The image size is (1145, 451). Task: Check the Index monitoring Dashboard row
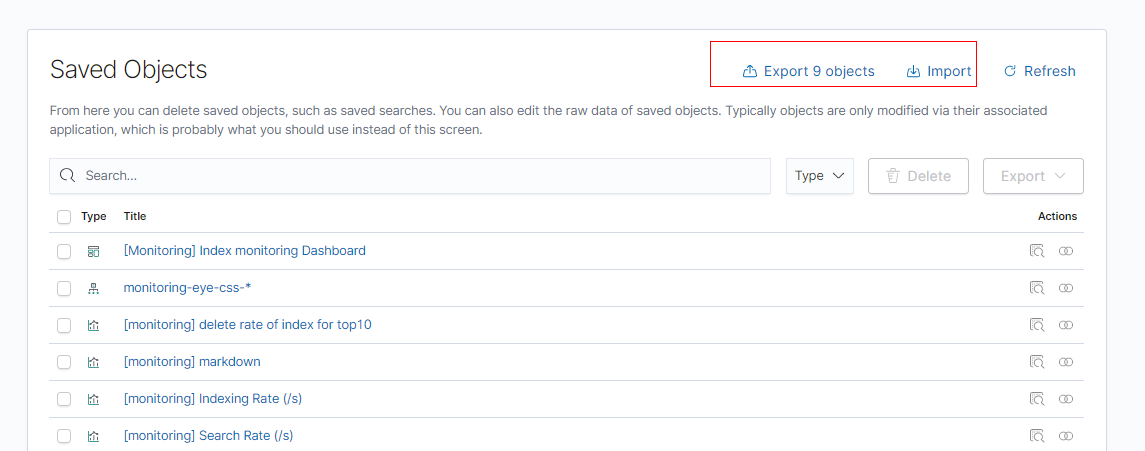point(64,251)
